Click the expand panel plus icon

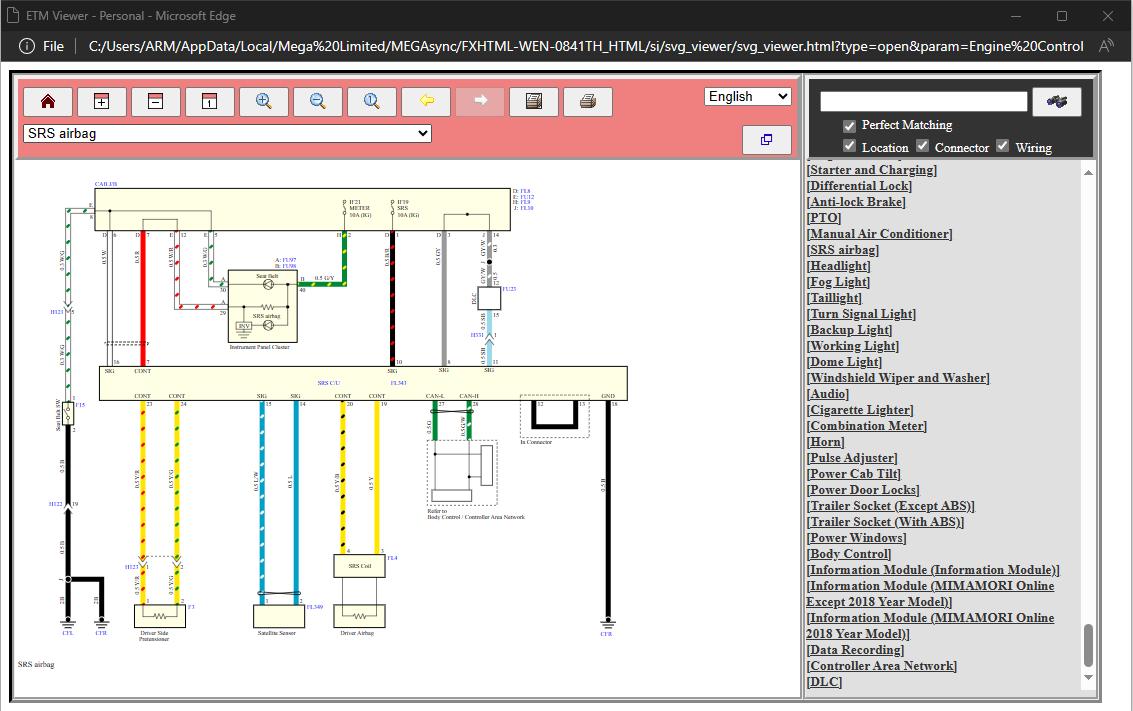[102, 102]
